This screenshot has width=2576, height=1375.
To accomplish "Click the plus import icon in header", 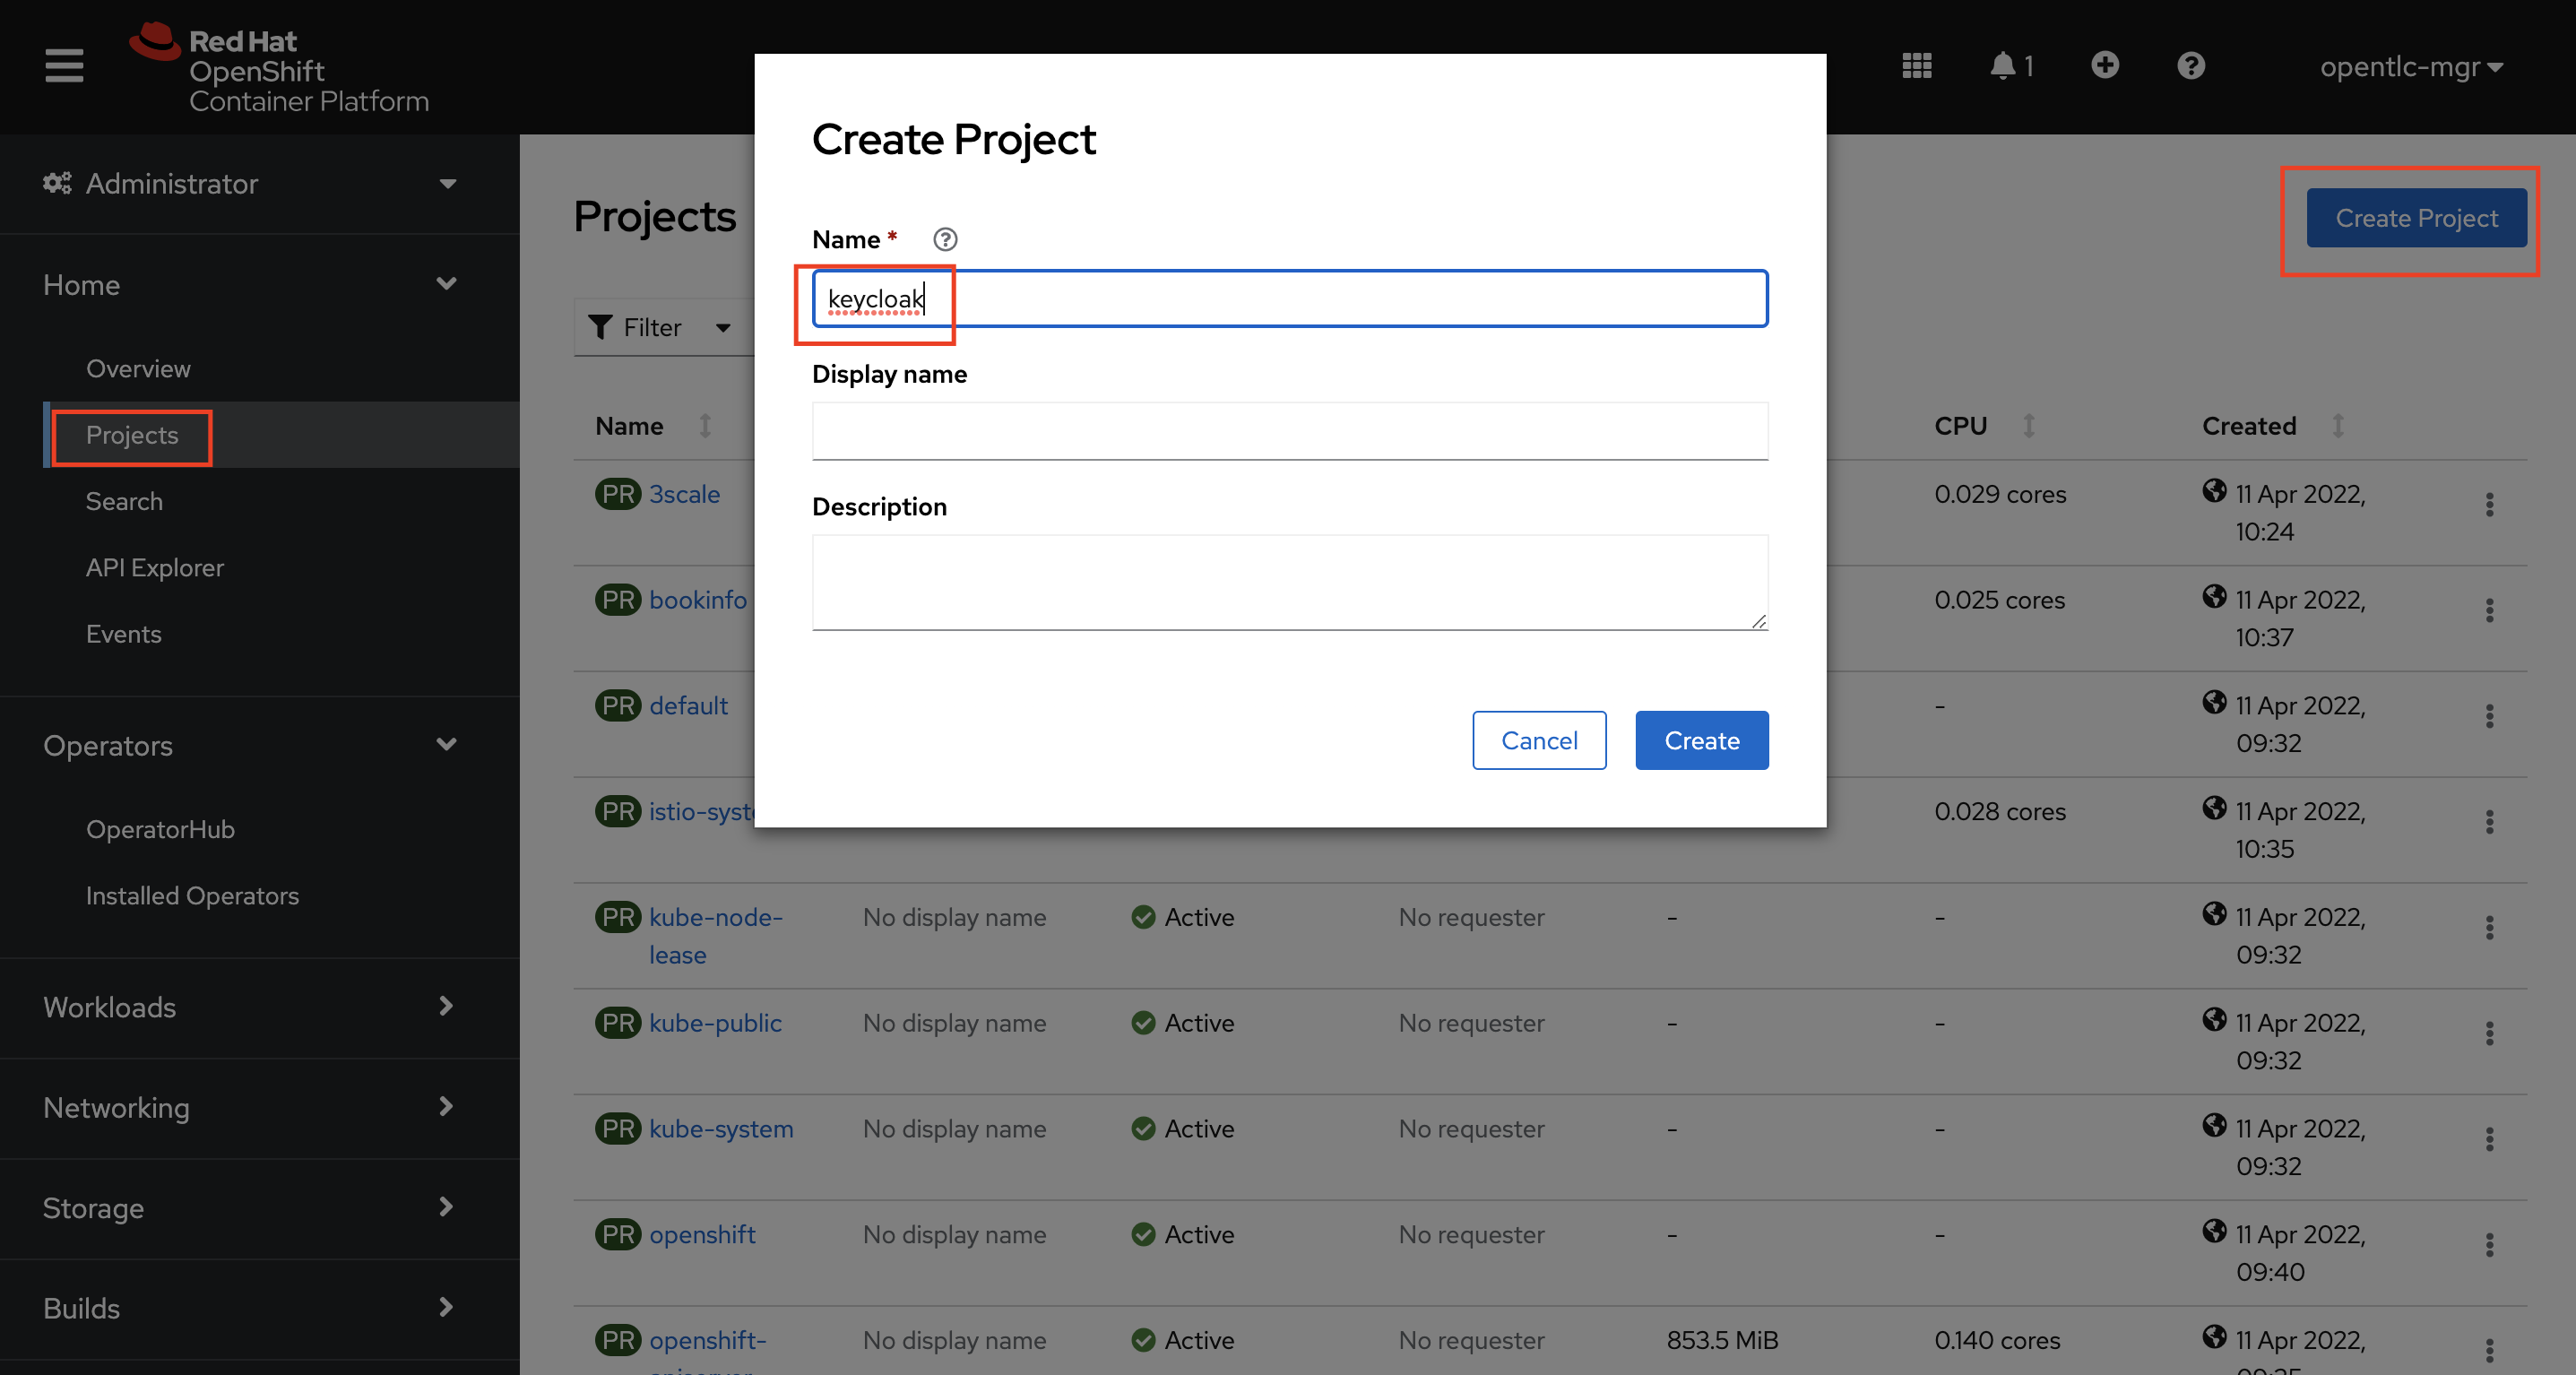I will [2105, 65].
